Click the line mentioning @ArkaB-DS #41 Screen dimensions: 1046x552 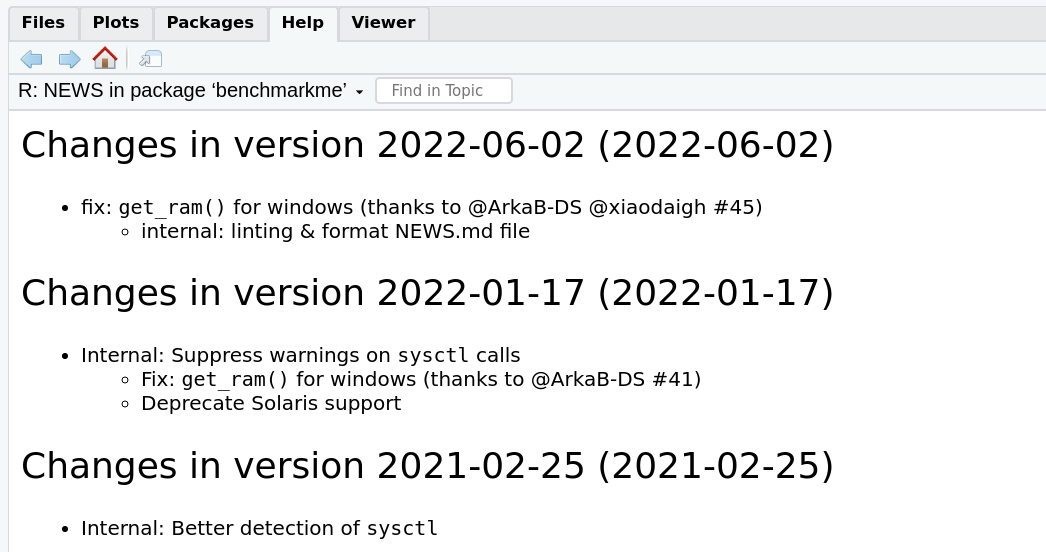[x=421, y=380]
